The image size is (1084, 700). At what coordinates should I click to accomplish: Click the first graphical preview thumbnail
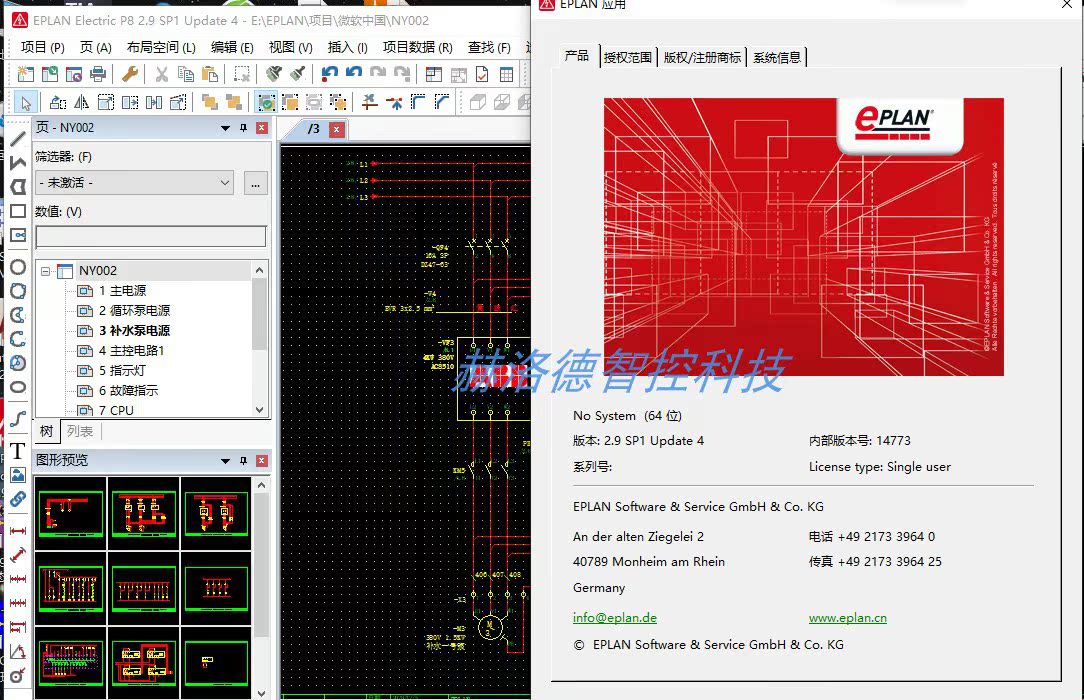coord(71,513)
